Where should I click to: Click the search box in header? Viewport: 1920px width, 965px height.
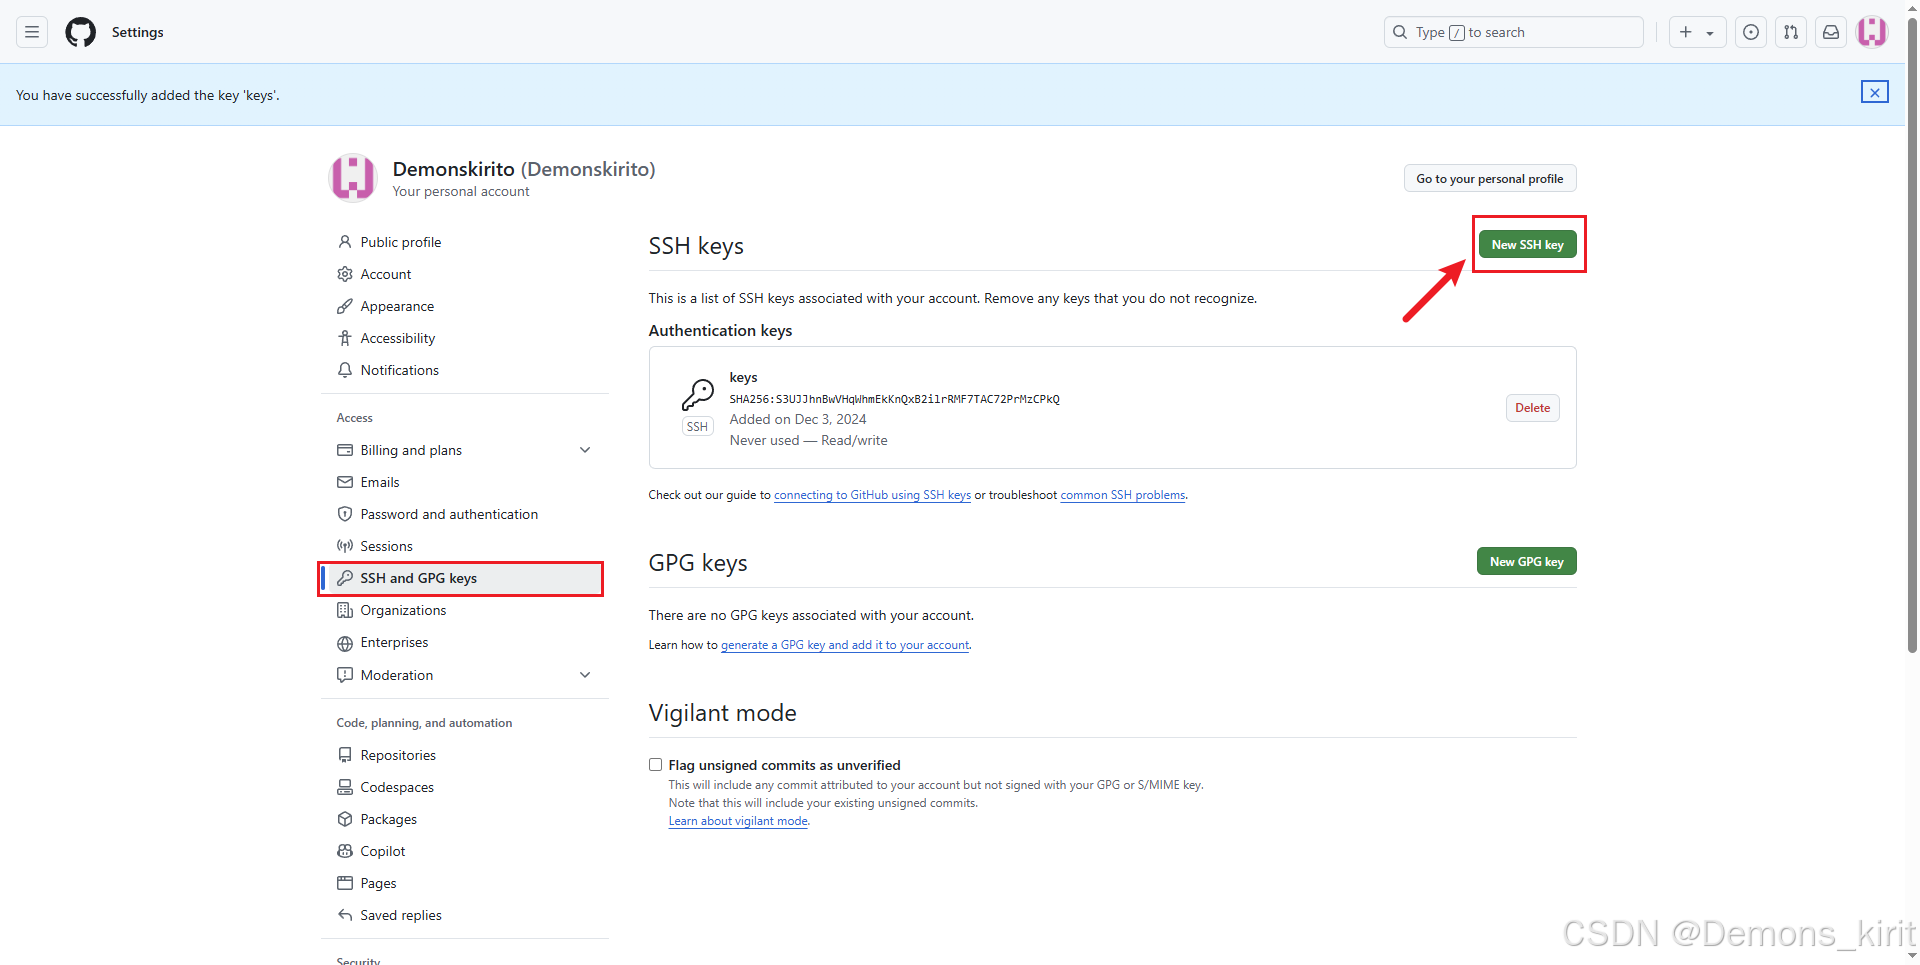(x=1514, y=32)
